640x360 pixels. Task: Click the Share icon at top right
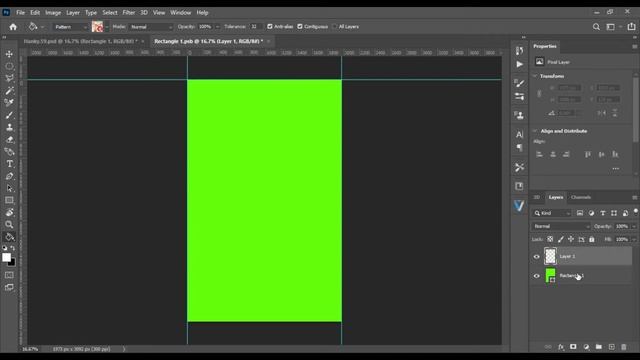pyautogui.click(x=631, y=27)
